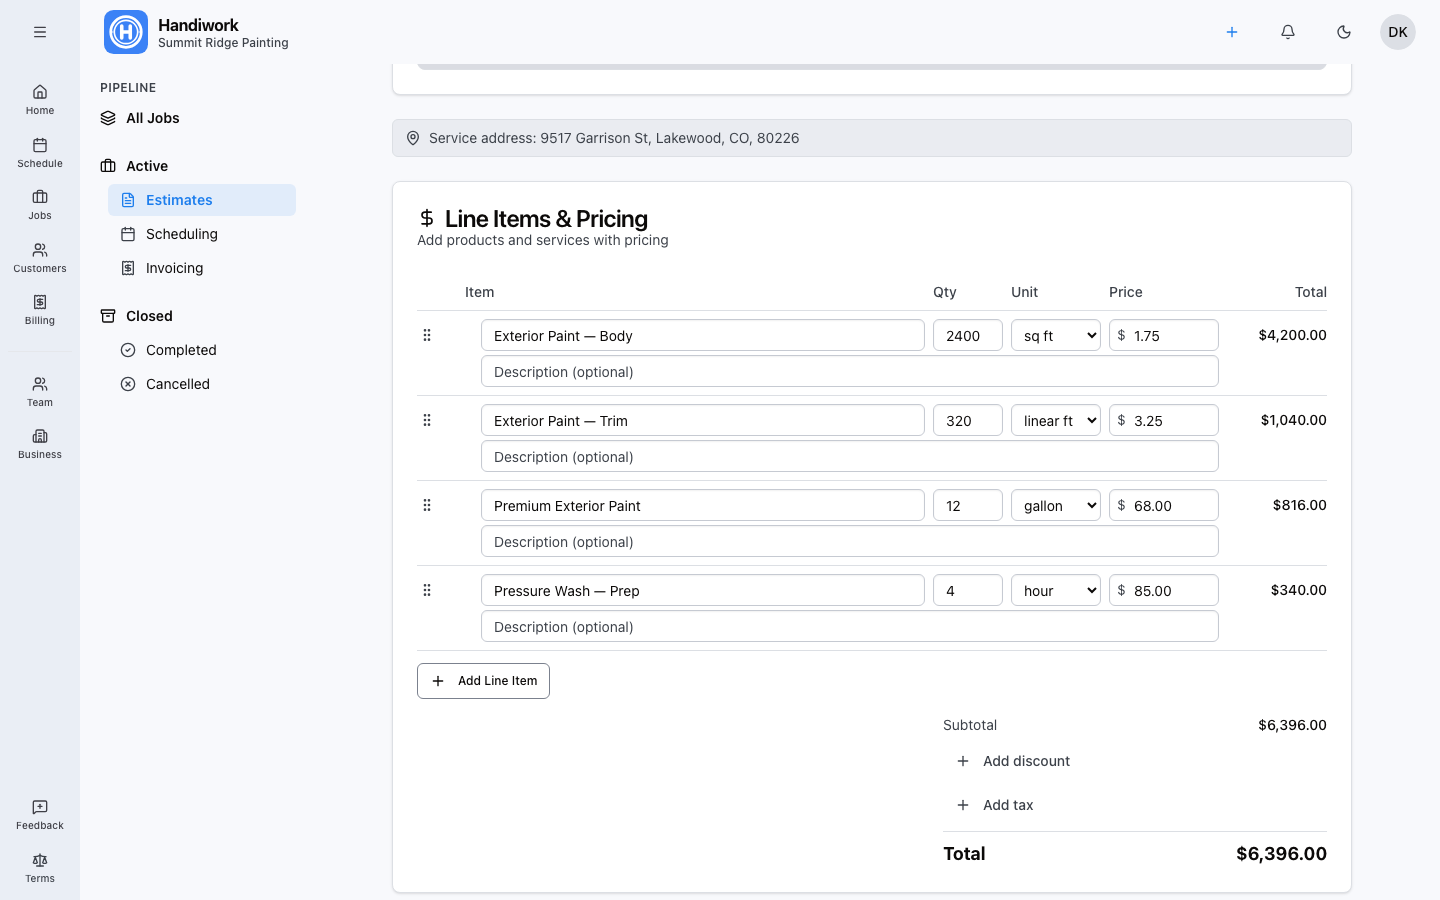Screen dimensions: 1440x900
Task: Edit Exterior Paint — Trim item name field
Action: point(703,420)
